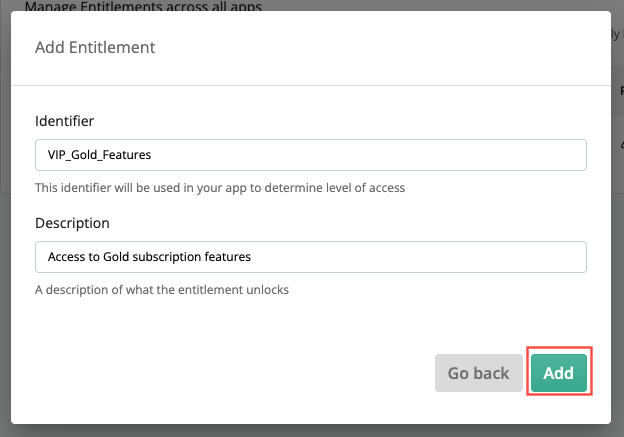Click the Go back button
Image resolution: width=624 pixels, height=437 pixels.
479,373
